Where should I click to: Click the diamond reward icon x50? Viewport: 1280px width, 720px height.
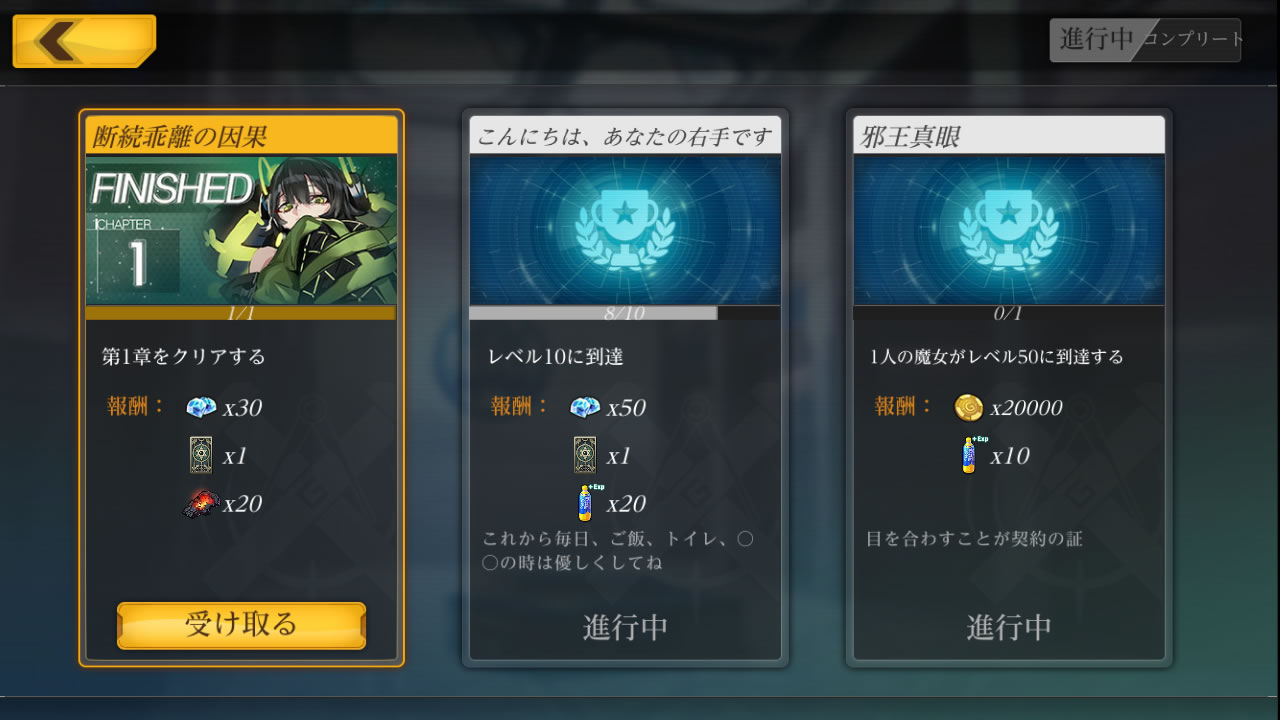click(x=585, y=407)
